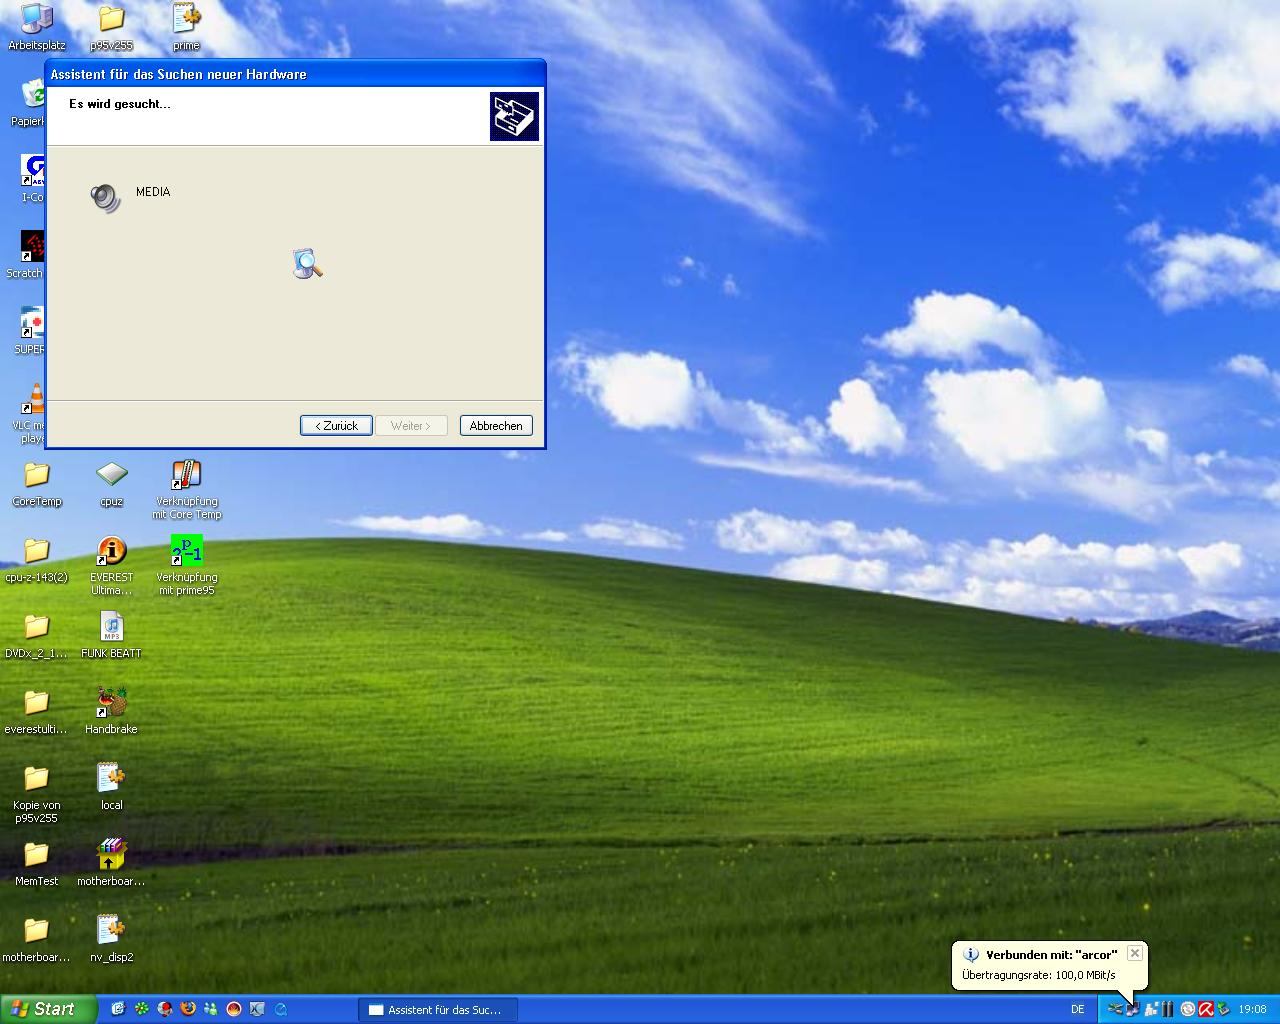
Task: Click the hardware wizard header icon
Action: point(514,116)
